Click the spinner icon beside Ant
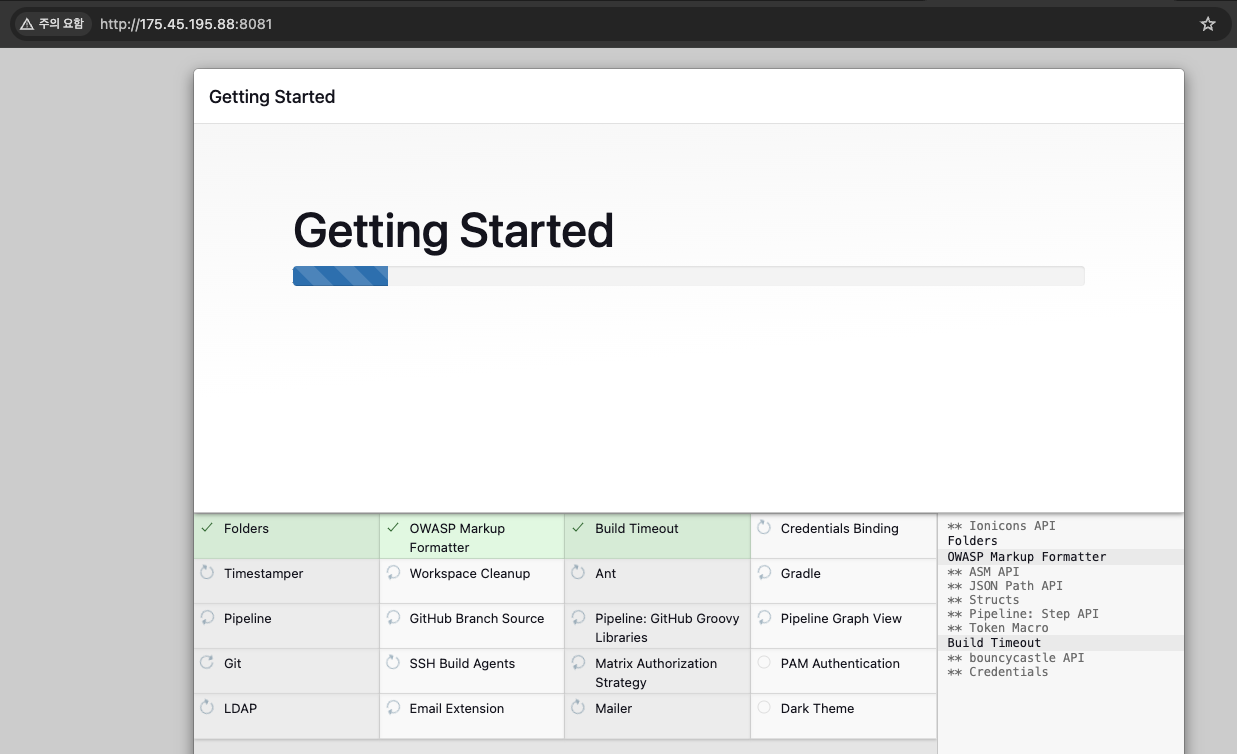The image size is (1237, 754). 578,572
